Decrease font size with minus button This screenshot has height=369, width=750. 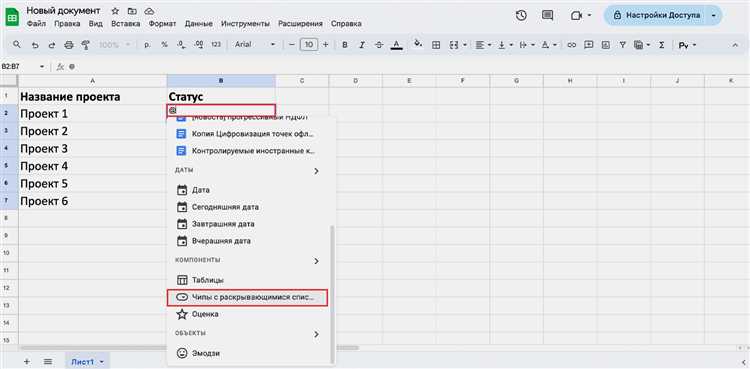(291, 45)
